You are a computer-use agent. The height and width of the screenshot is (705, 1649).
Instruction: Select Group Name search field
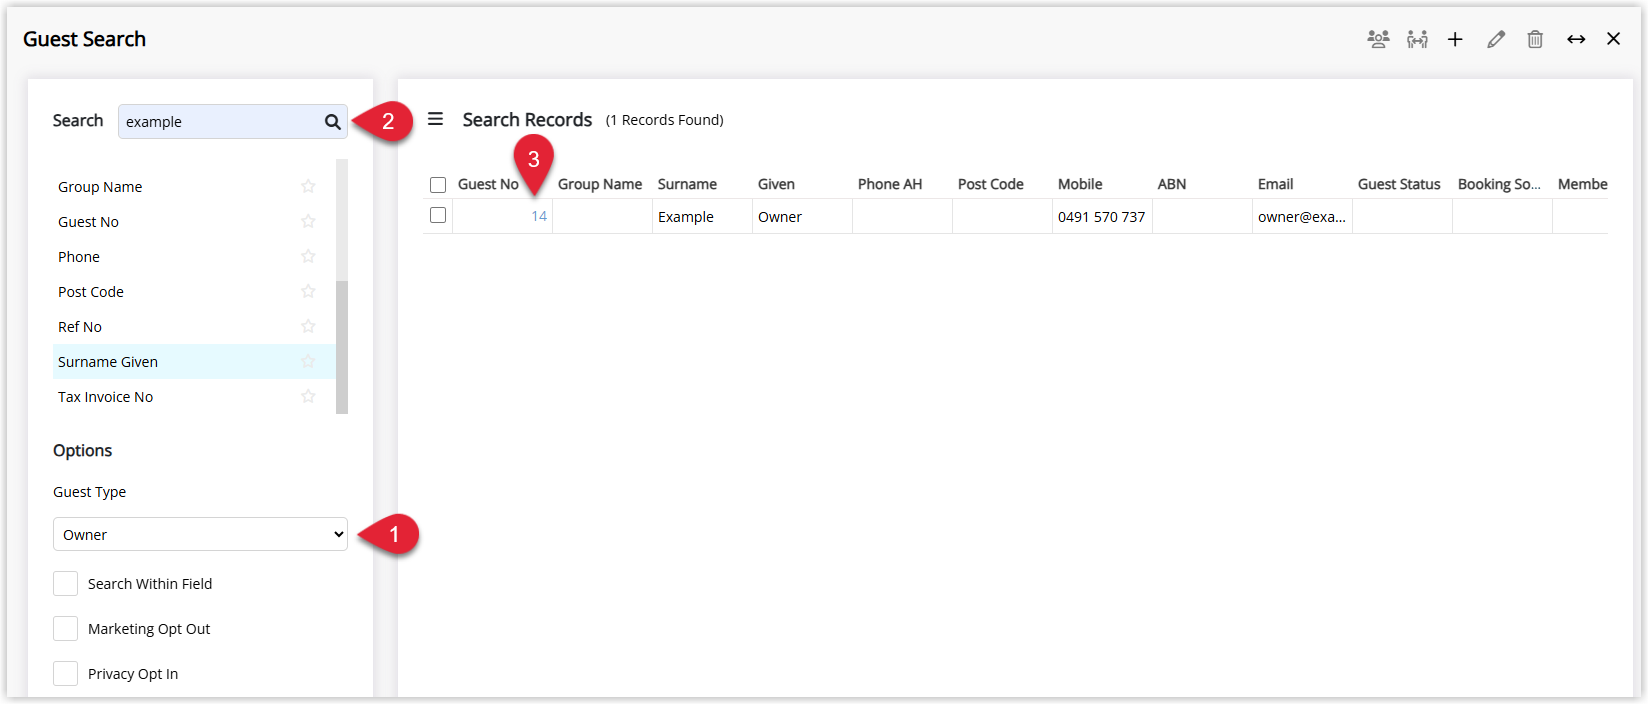click(x=194, y=187)
